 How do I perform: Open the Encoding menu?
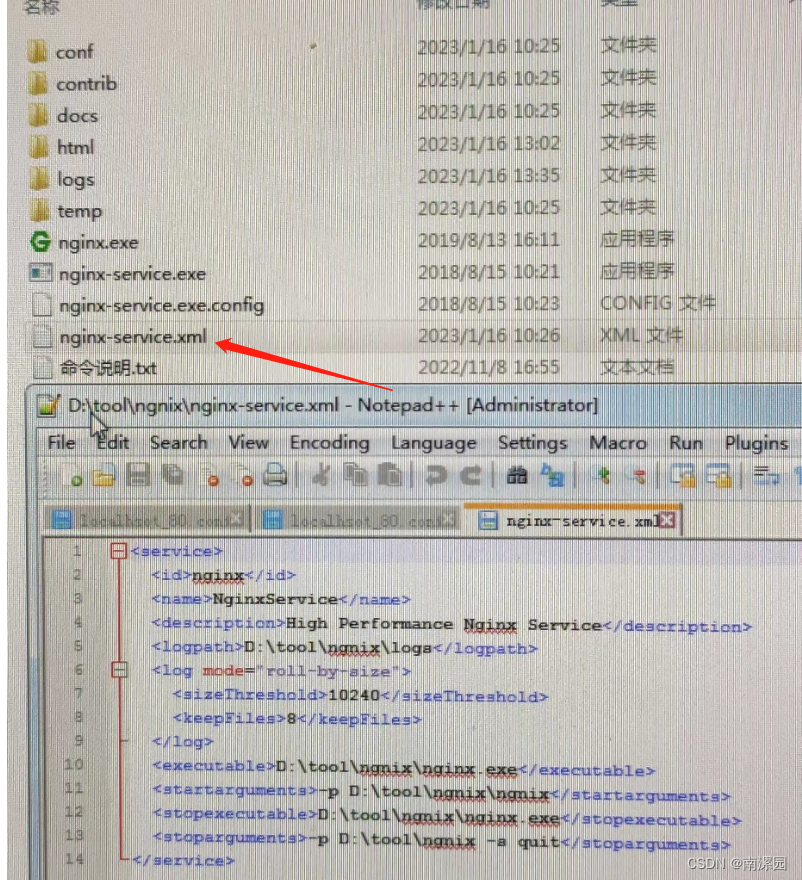[330, 443]
